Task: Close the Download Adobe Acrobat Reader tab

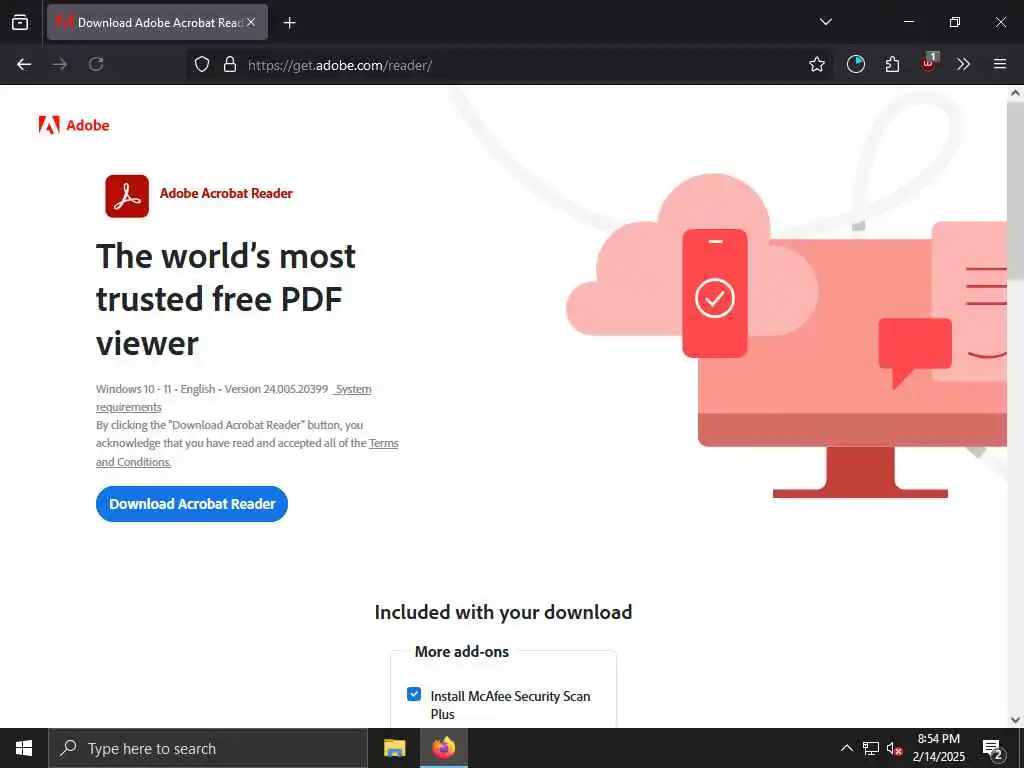Action: [251, 22]
